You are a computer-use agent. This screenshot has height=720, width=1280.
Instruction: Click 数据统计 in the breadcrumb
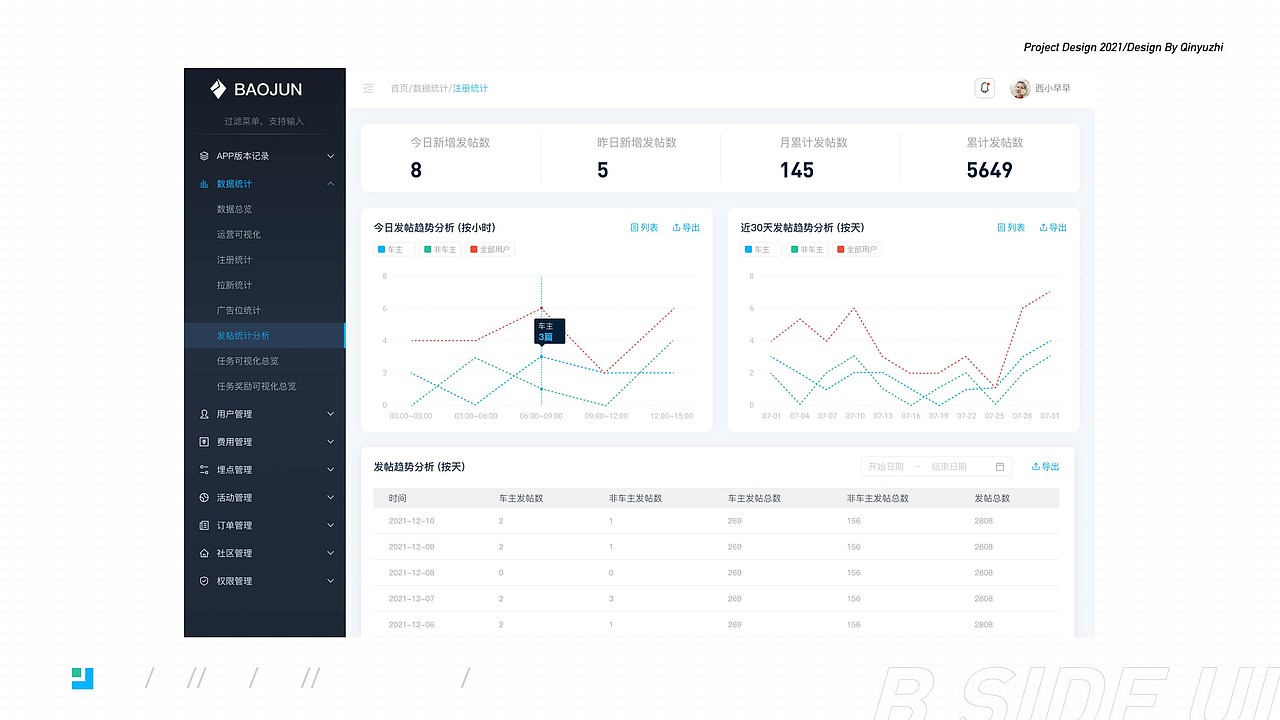coord(431,89)
